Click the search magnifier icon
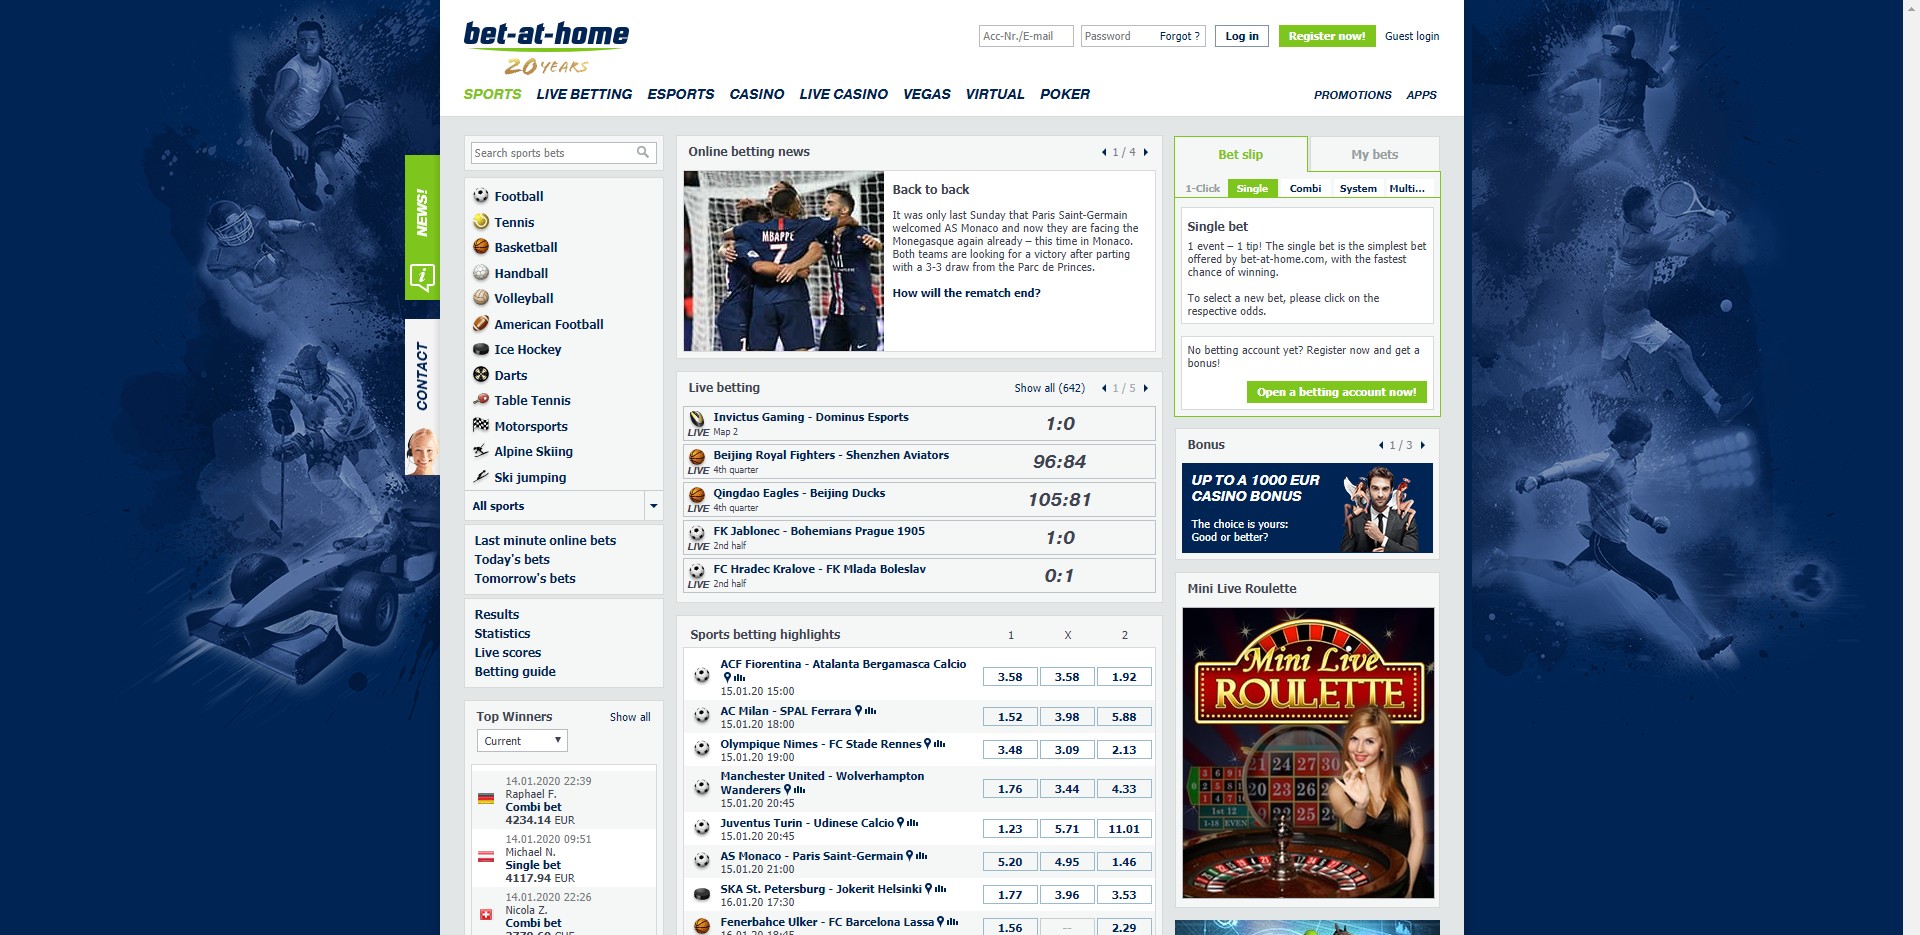Image resolution: width=1920 pixels, height=935 pixels. pos(643,152)
